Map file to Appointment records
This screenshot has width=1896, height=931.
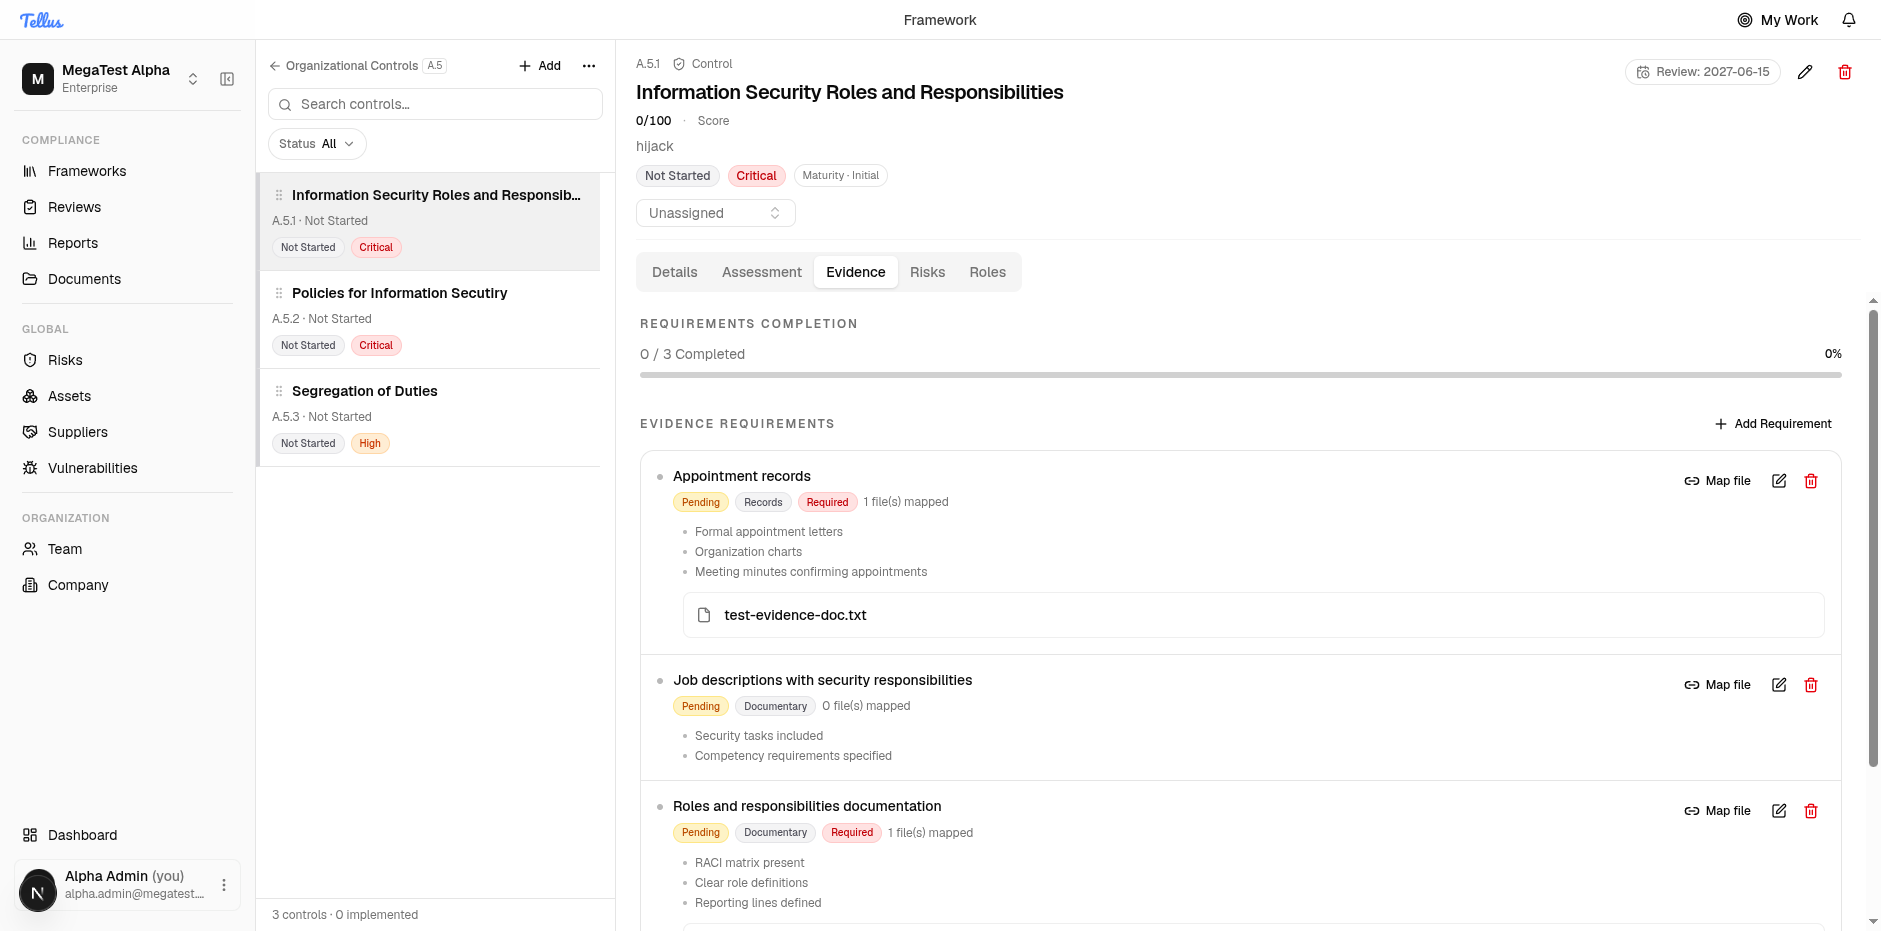point(1718,481)
